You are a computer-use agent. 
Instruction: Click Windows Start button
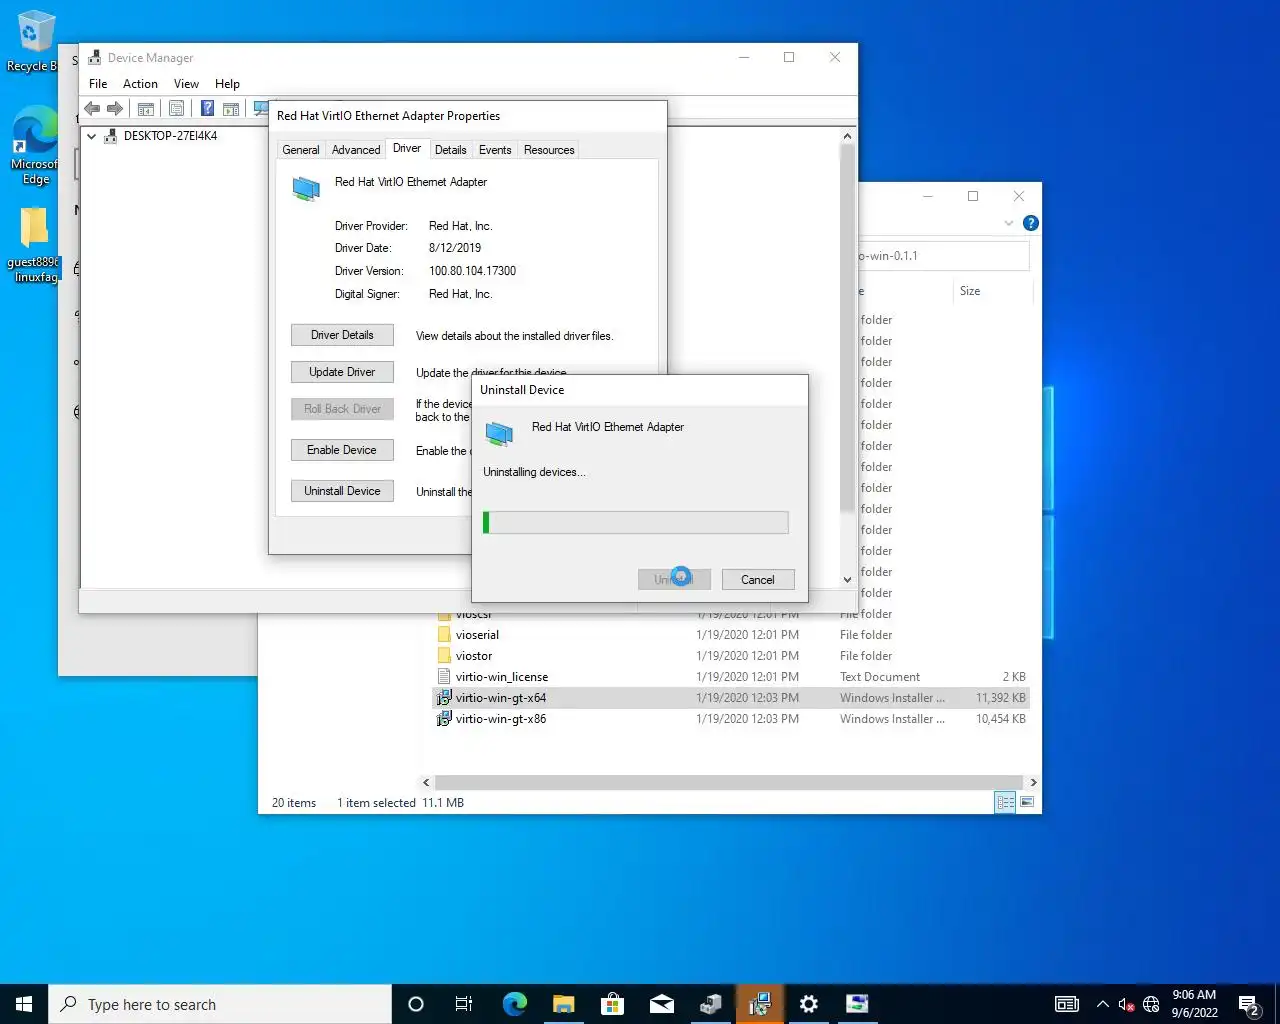24,1004
